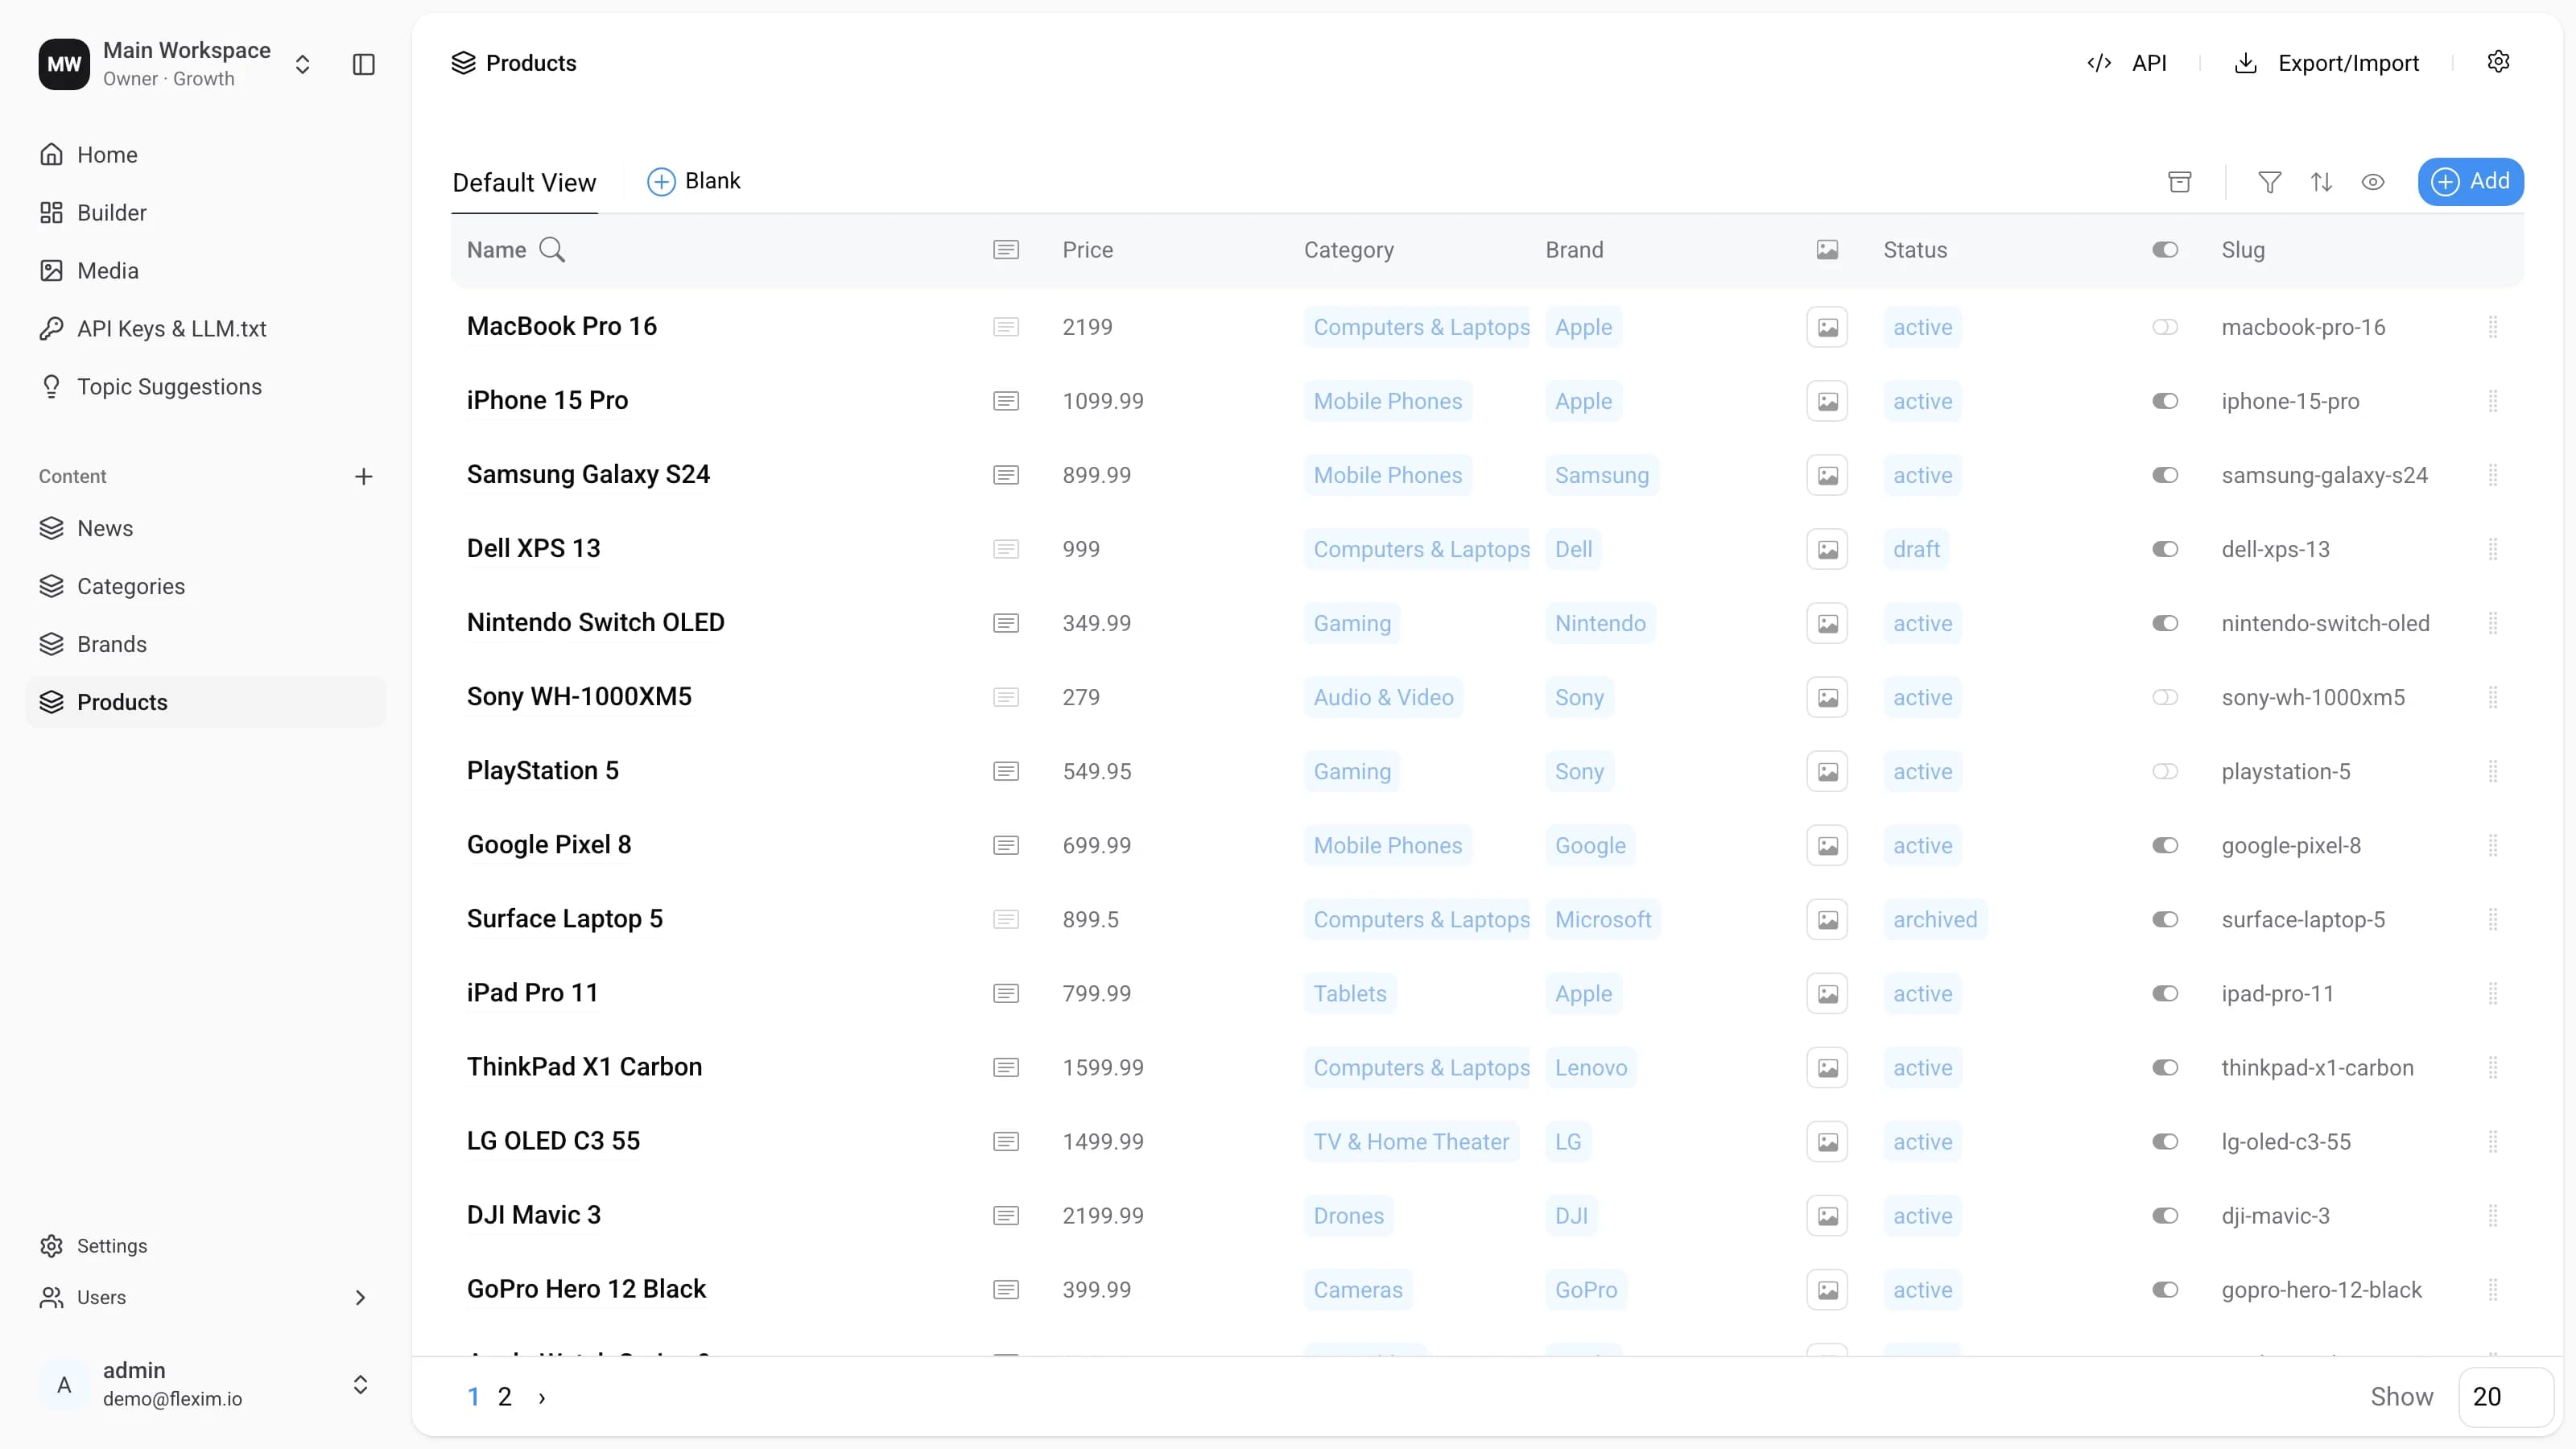Viewport: 2576px width, 1449px height.
Task: Add new content with the plus icon
Action: (x=364, y=476)
